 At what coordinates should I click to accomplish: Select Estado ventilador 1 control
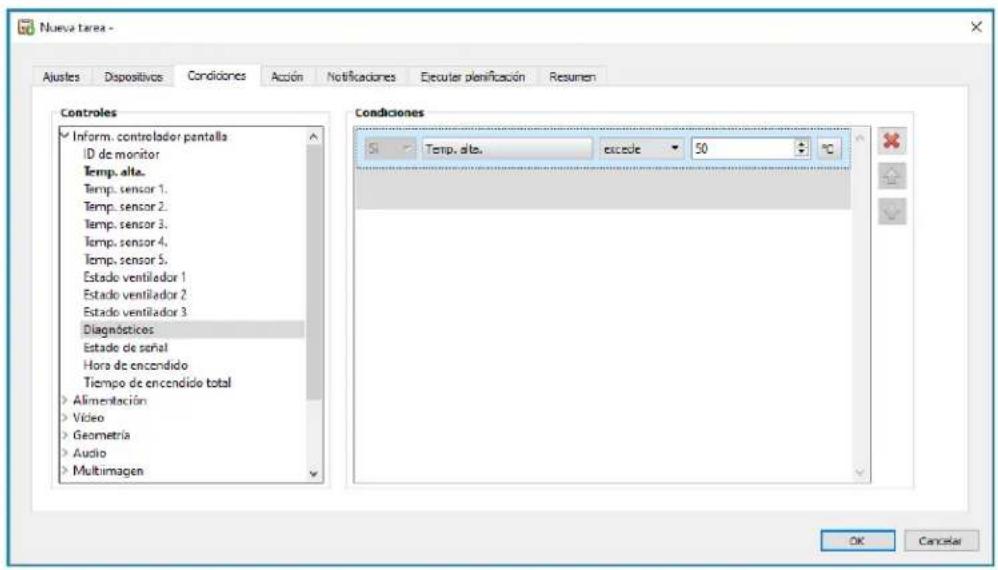click(x=135, y=277)
